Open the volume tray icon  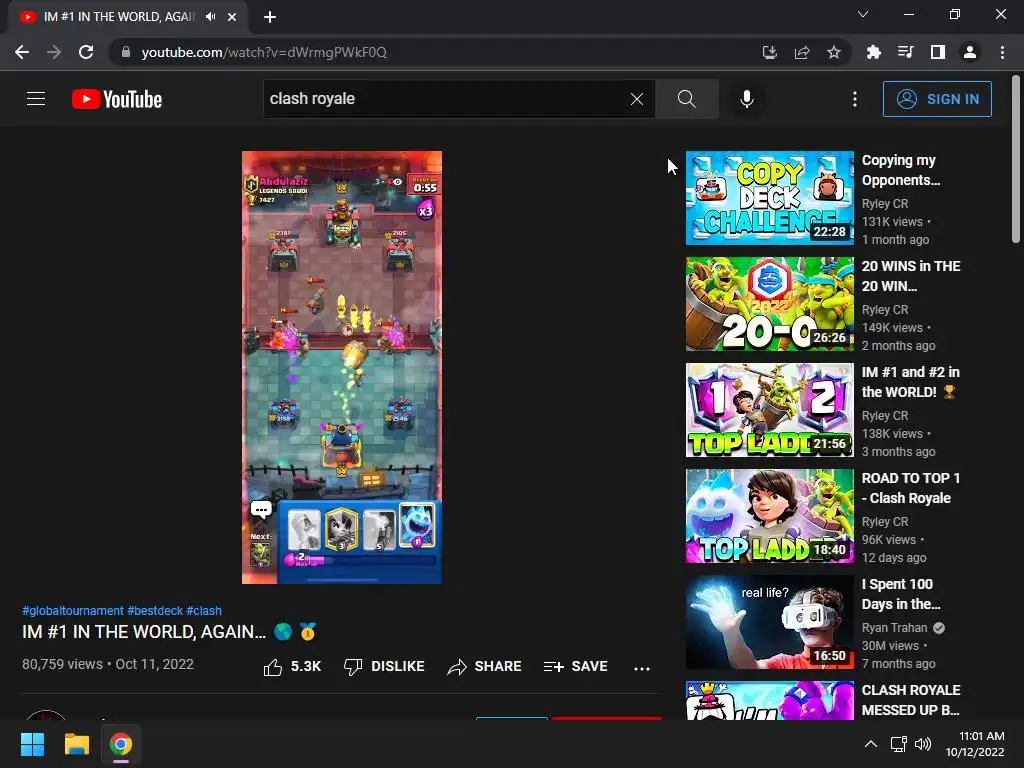pyautogui.click(x=923, y=744)
